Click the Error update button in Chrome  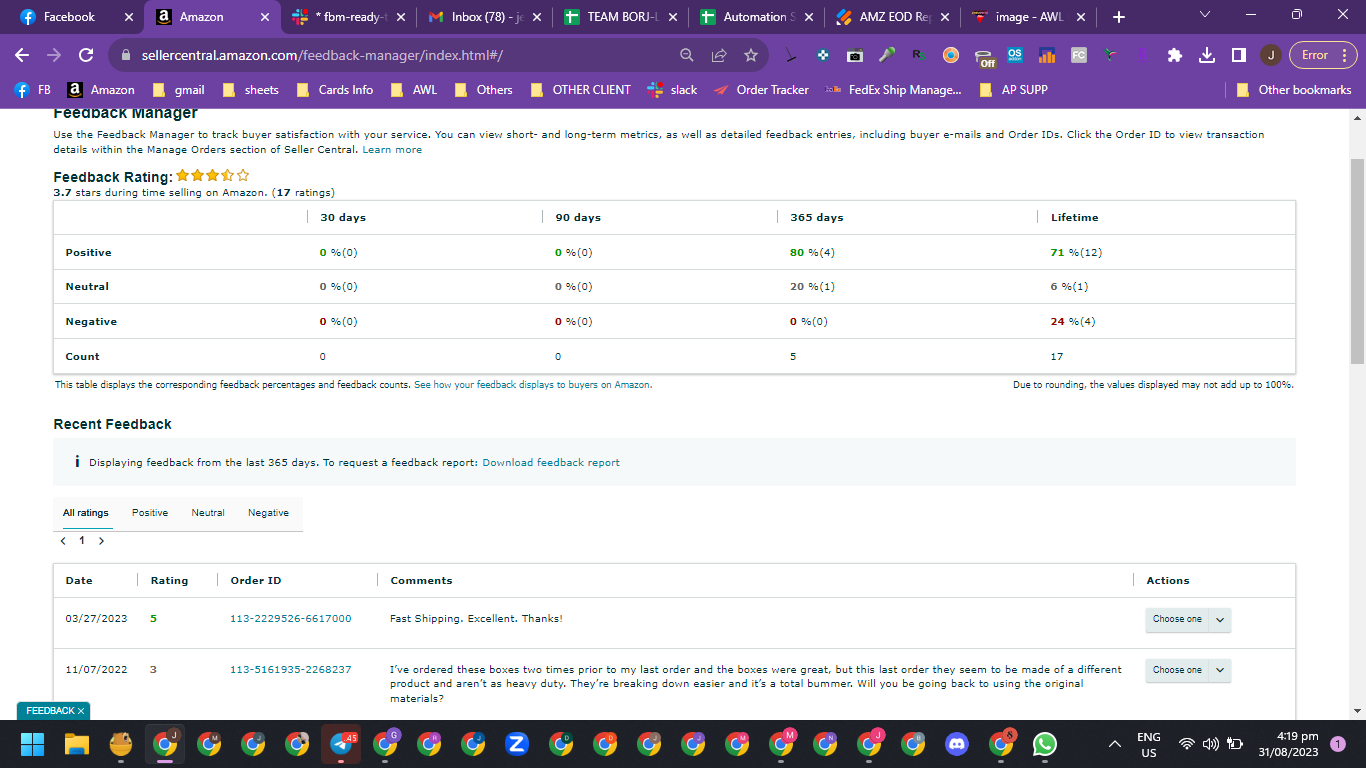point(1323,55)
